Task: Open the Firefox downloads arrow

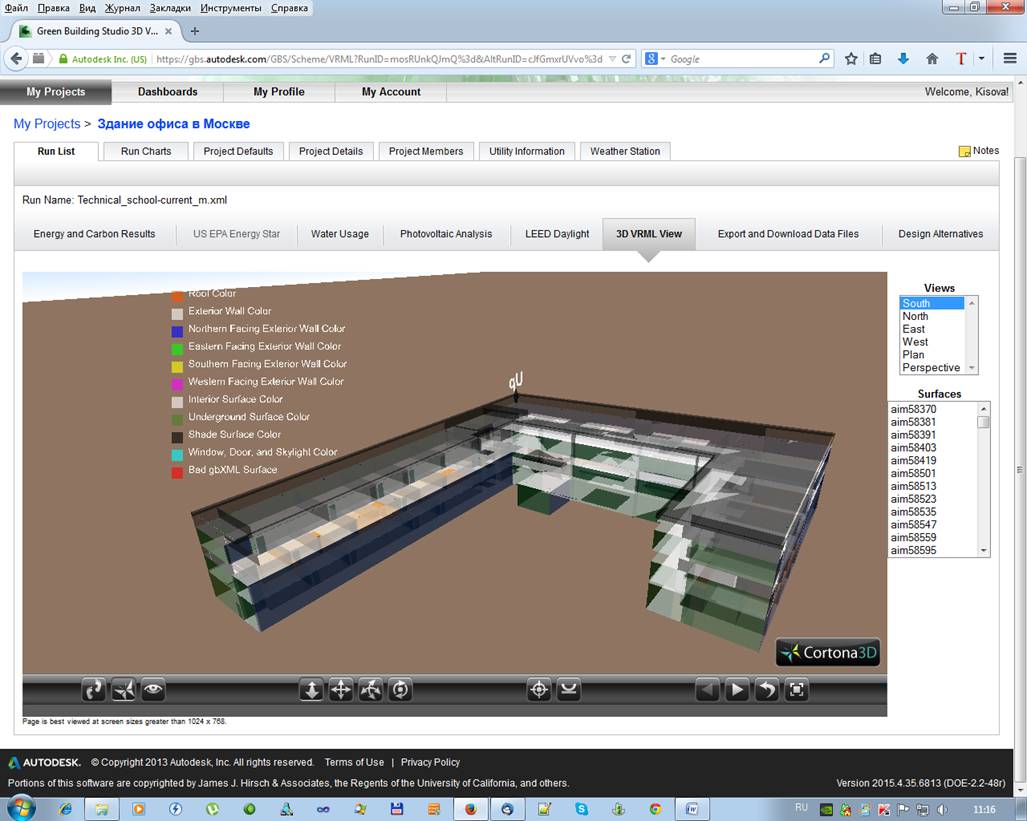Action: (903, 58)
